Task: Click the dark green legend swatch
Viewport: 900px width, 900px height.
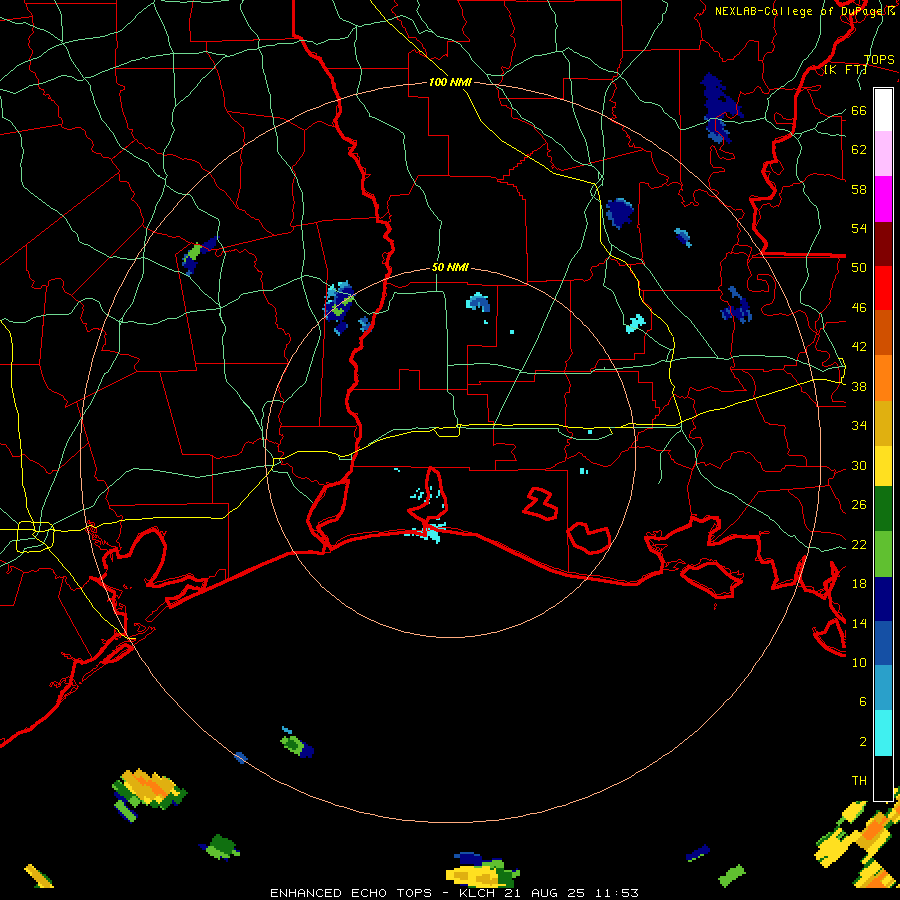Action: (883, 509)
